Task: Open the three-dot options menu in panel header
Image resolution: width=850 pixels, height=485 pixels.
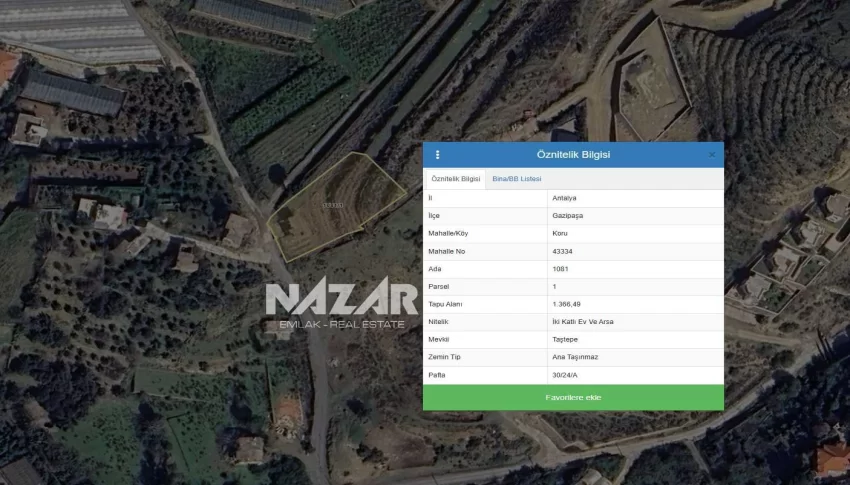Action: 437,155
